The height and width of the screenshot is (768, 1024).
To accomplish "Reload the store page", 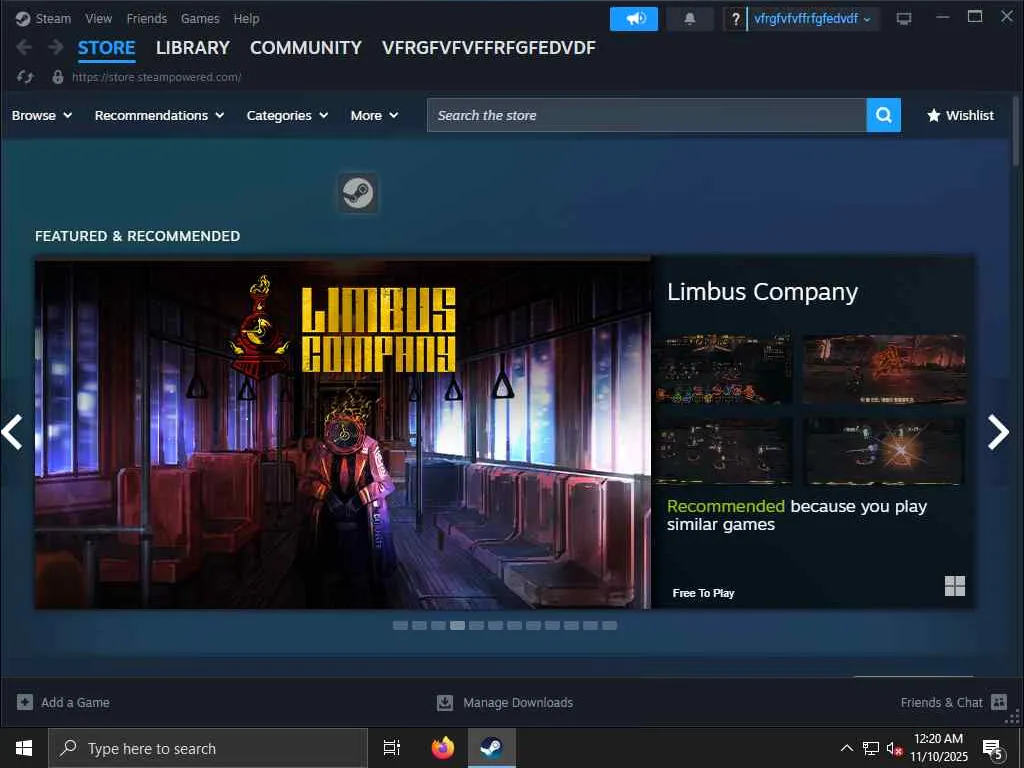I will [25, 77].
